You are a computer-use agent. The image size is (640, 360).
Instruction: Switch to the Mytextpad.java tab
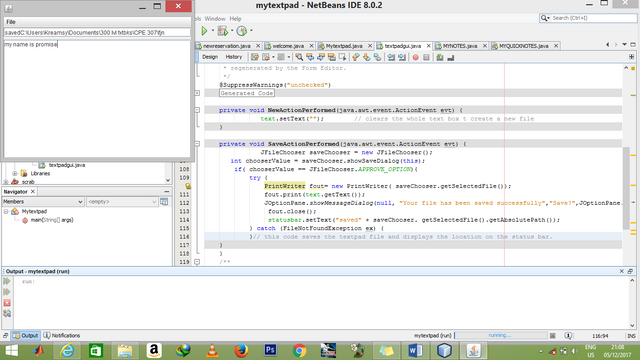click(344, 46)
